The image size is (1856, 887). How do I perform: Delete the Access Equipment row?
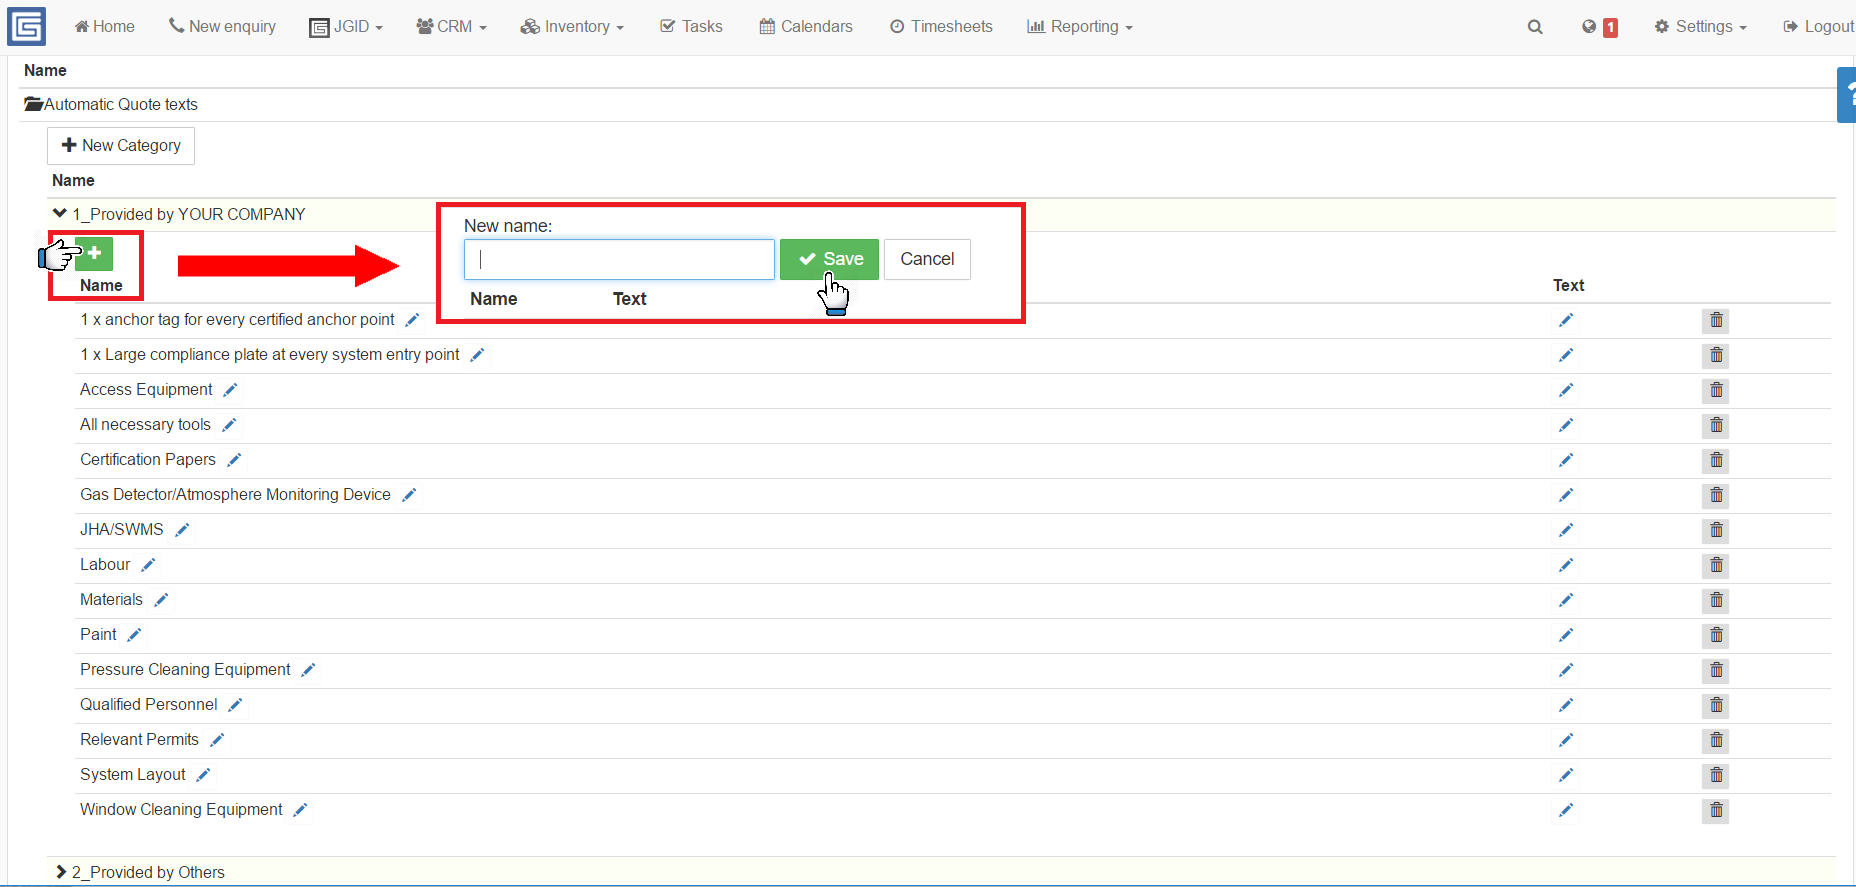click(x=1716, y=390)
